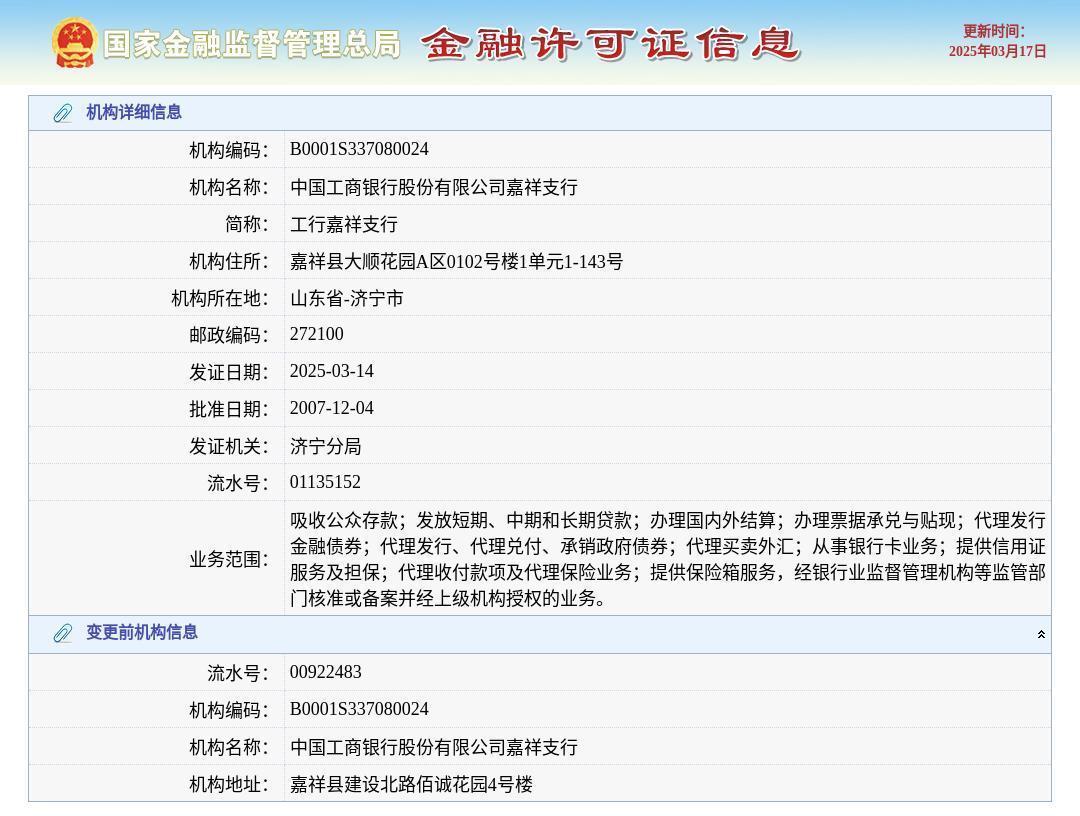Screen dimensions: 1080x816
Task: Click the issuing authority 济宁分局
Action: tap(326, 446)
